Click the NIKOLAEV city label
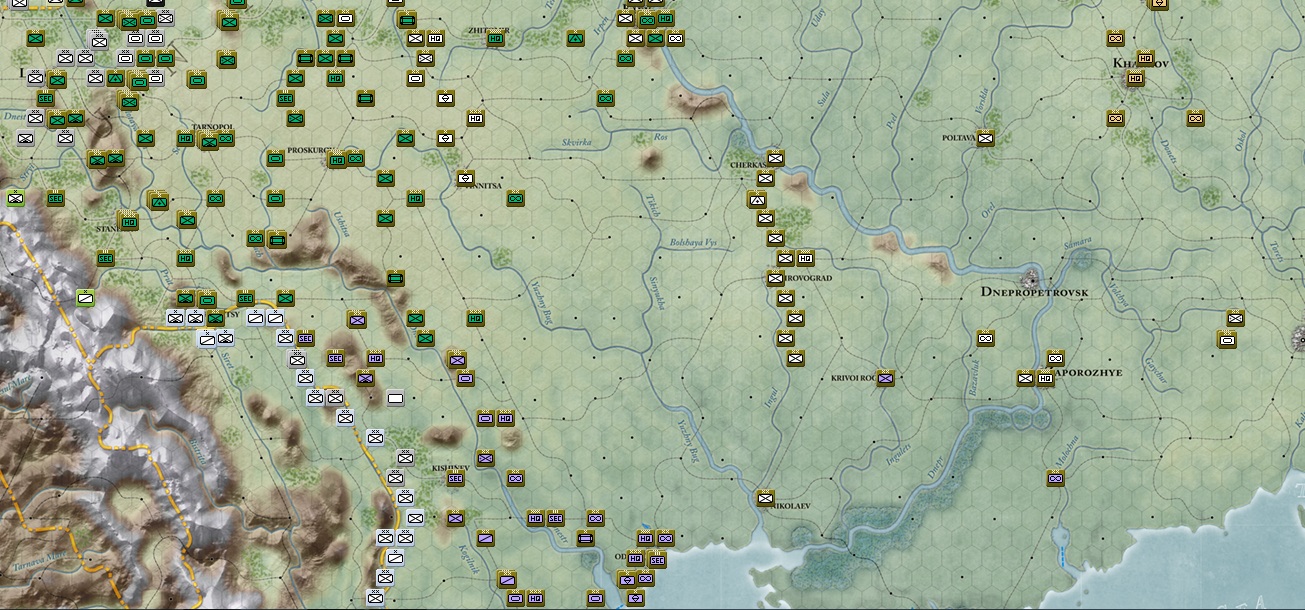 790,507
